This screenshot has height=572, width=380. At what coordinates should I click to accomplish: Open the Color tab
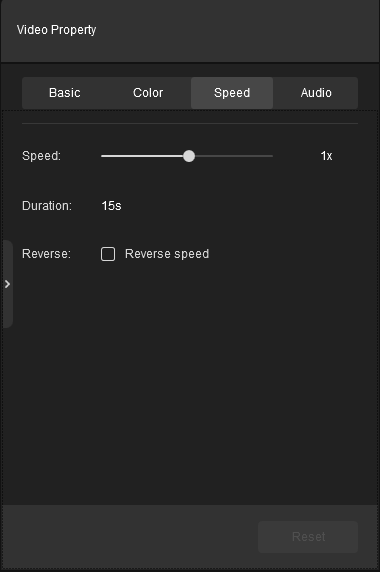(148, 93)
